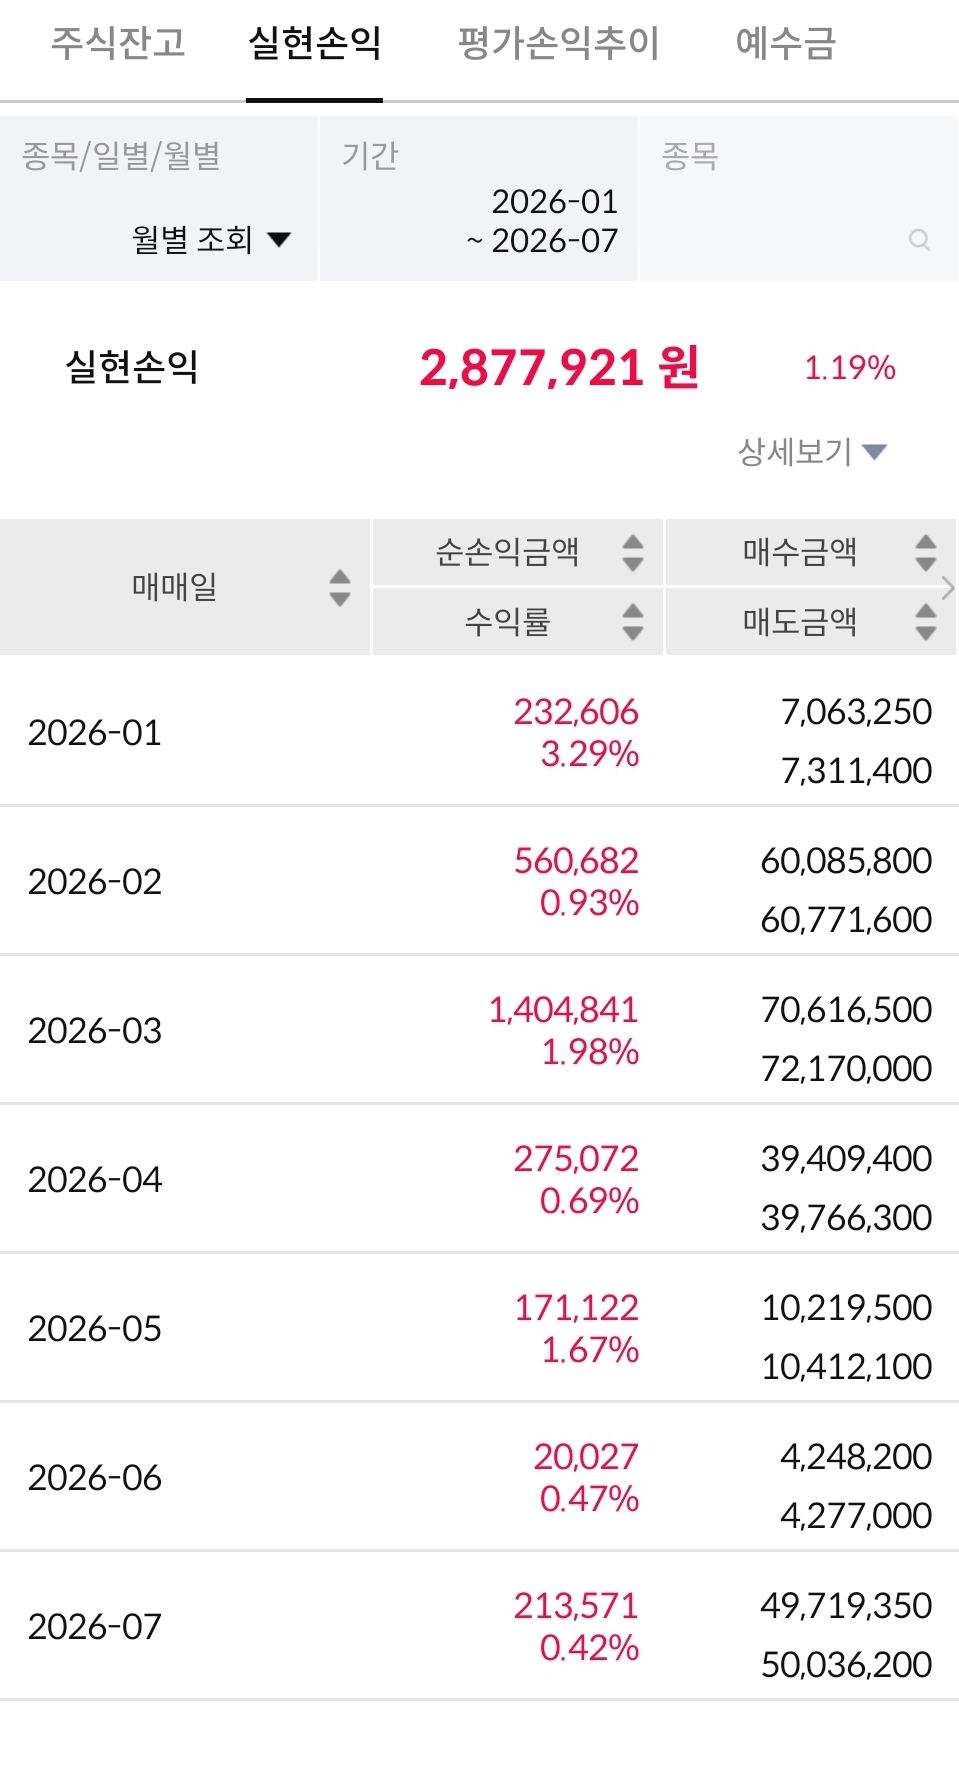The height and width of the screenshot is (1783, 959).
Task: Open the 기간 date range selector
Action: (x=478, y=198)
